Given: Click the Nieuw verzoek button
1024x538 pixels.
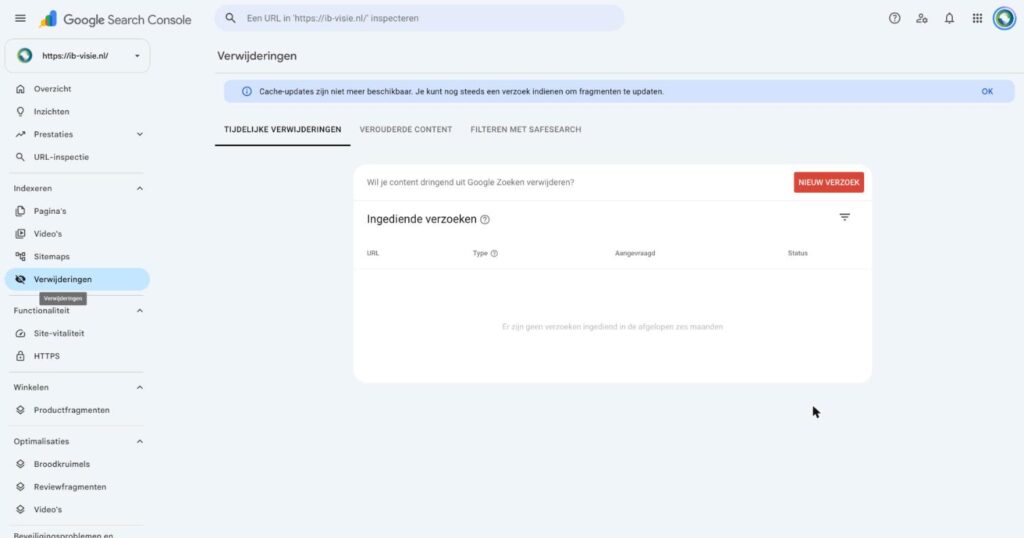Looking at the screenshot, I should 829,182.
